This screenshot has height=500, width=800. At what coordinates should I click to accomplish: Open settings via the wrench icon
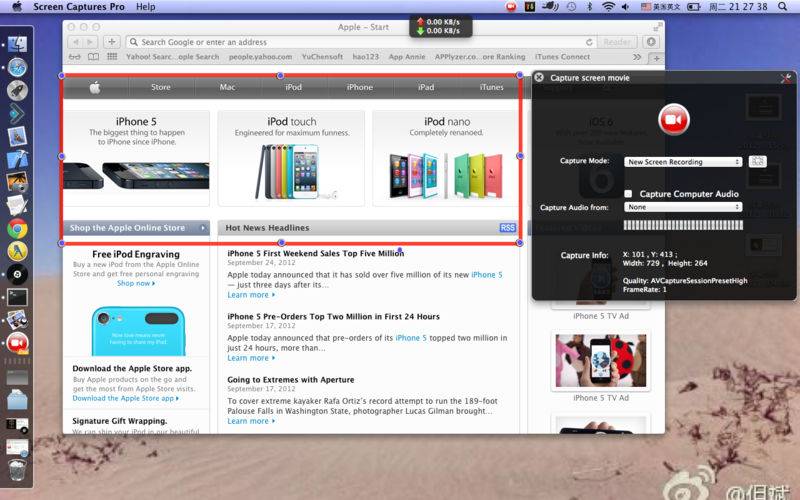coord(785,78)
